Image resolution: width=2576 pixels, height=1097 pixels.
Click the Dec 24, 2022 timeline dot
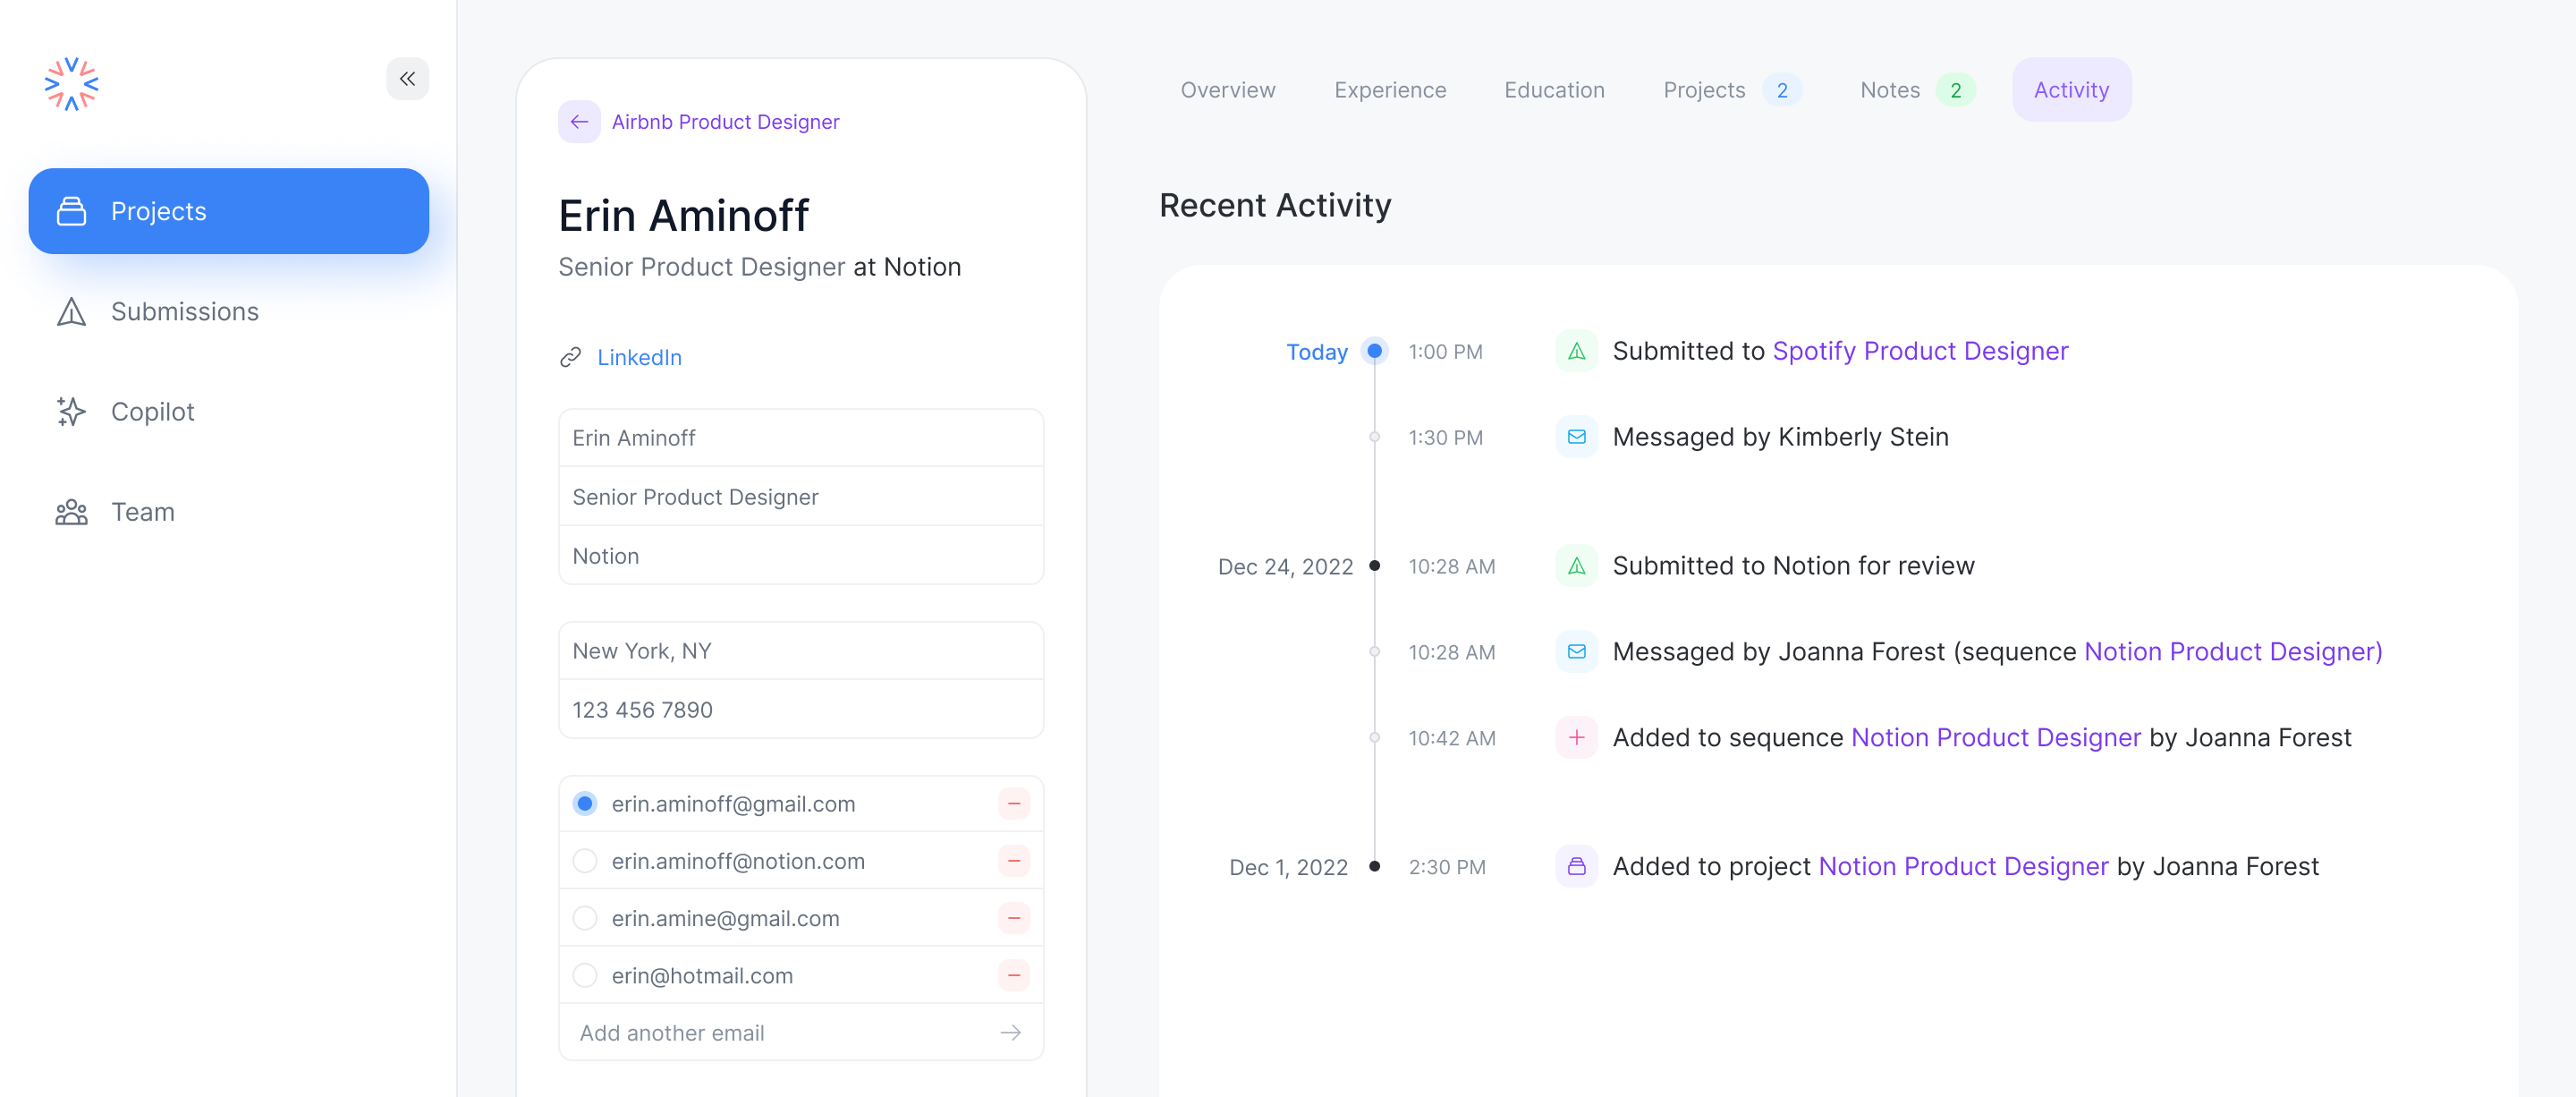(x=1374, y=566)
